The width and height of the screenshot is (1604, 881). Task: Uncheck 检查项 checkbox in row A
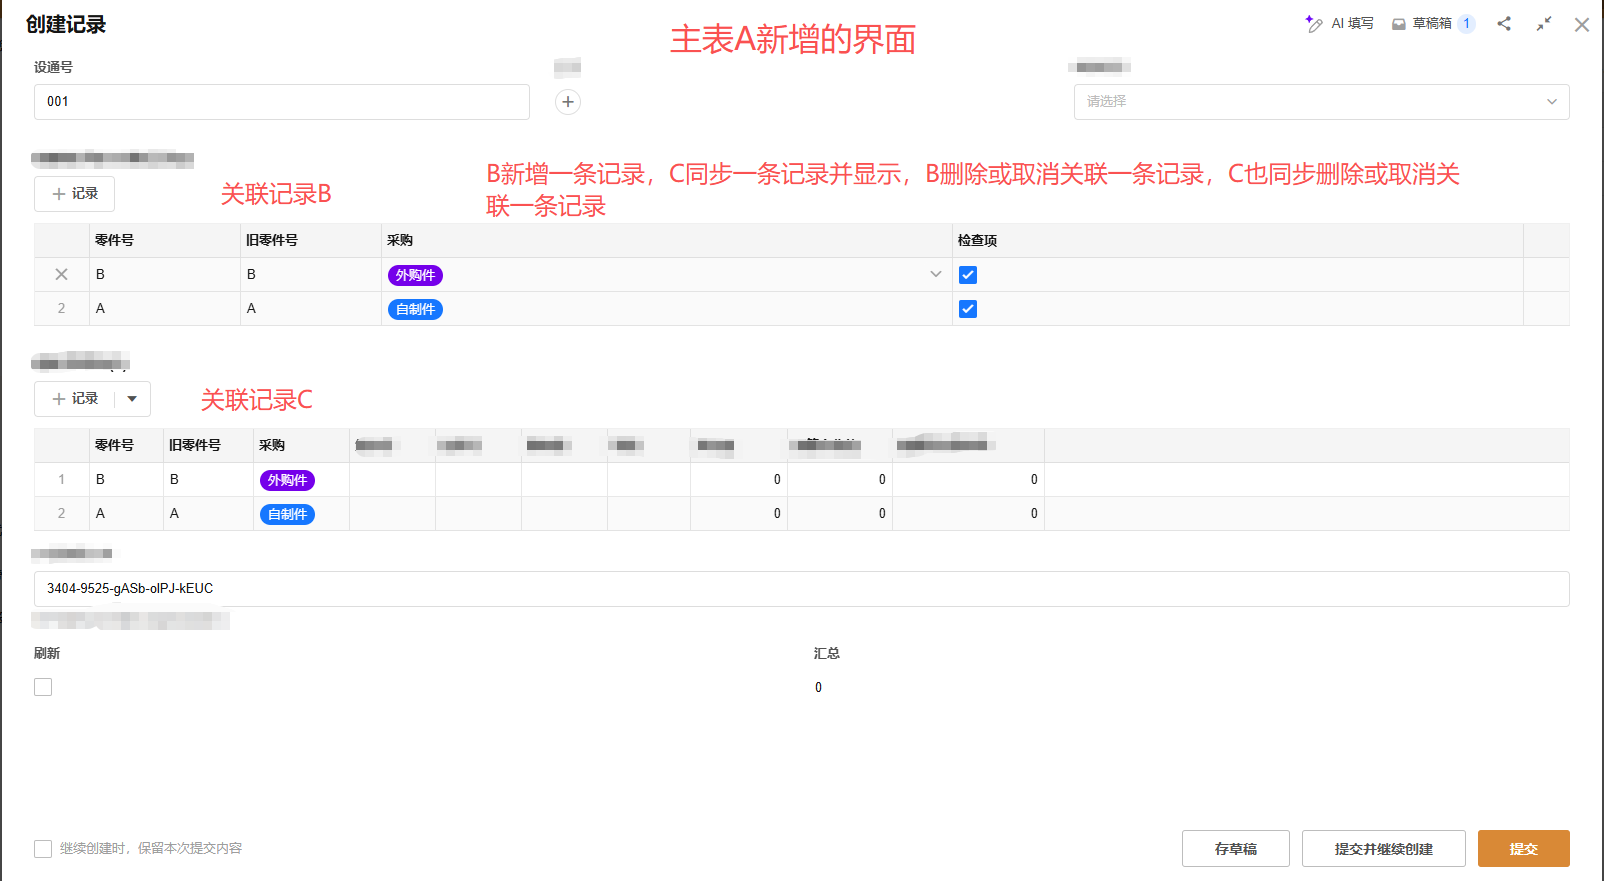[968, 309]
